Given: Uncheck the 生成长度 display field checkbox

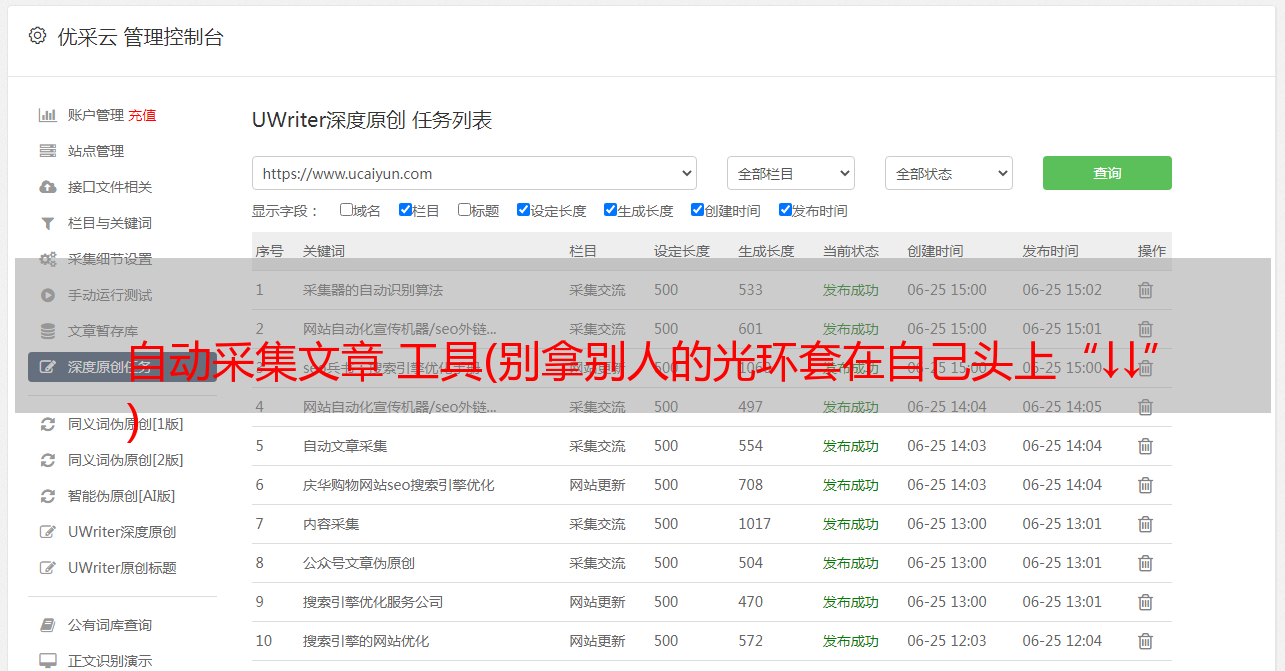Looking at the screenshot, I should tap(610, 210).
